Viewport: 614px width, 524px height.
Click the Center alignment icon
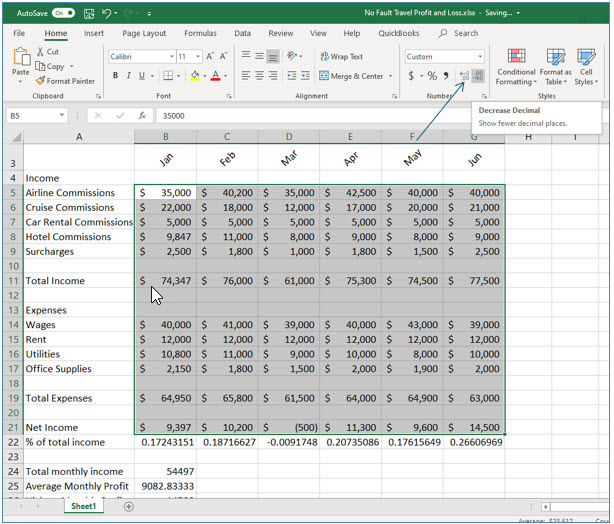pyautogui.click(x=259, y=75)
